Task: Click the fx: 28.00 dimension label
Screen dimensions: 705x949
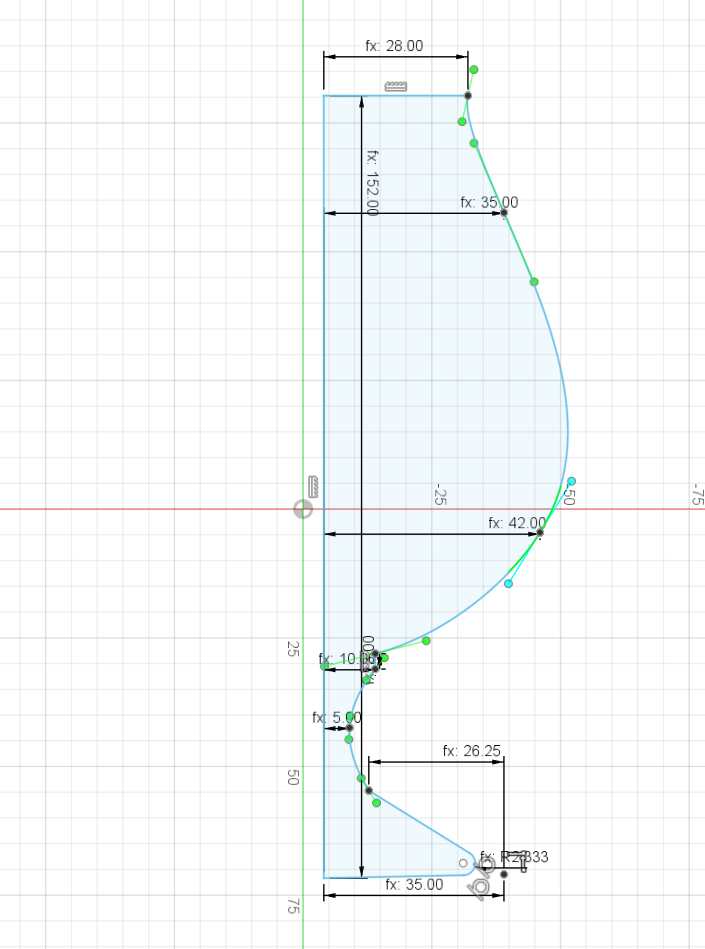Action: point(394,46)
